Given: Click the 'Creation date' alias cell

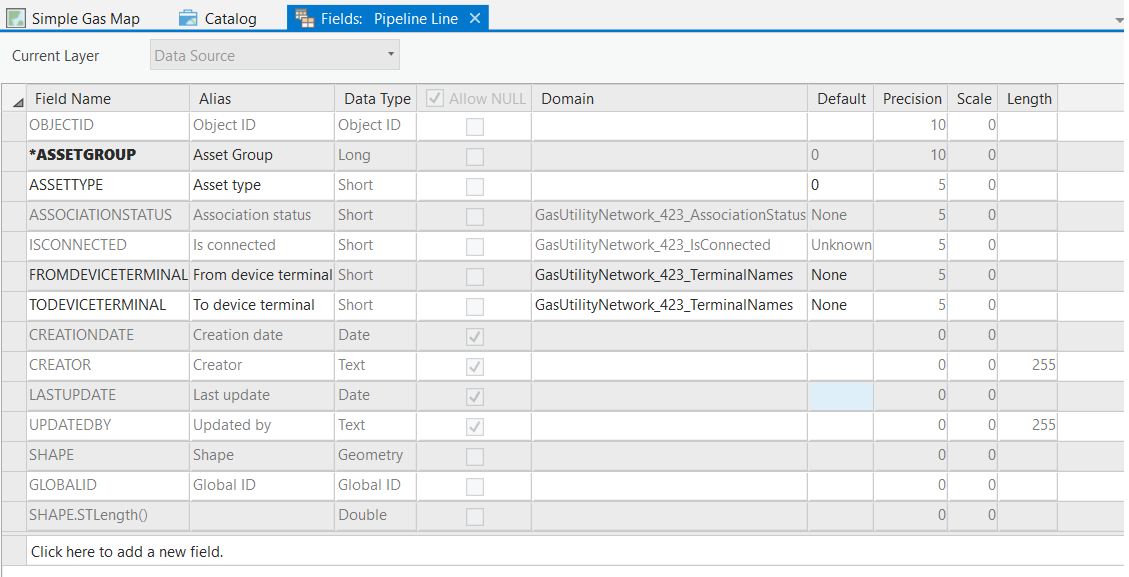Looking at the screenshot, I should click(262, 335).
